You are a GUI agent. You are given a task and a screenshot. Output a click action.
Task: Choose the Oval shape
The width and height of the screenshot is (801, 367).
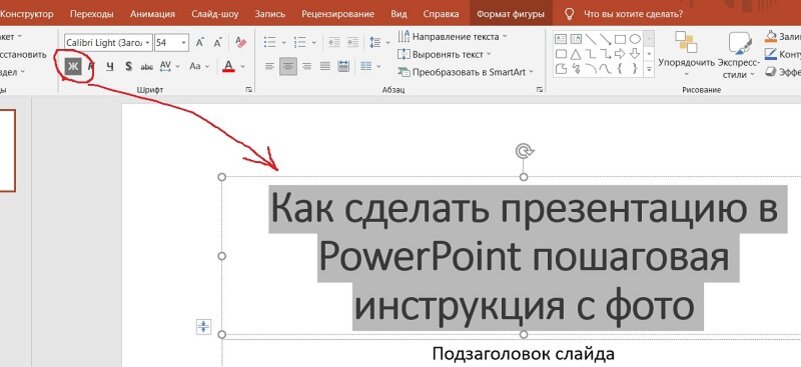(635, 39)
